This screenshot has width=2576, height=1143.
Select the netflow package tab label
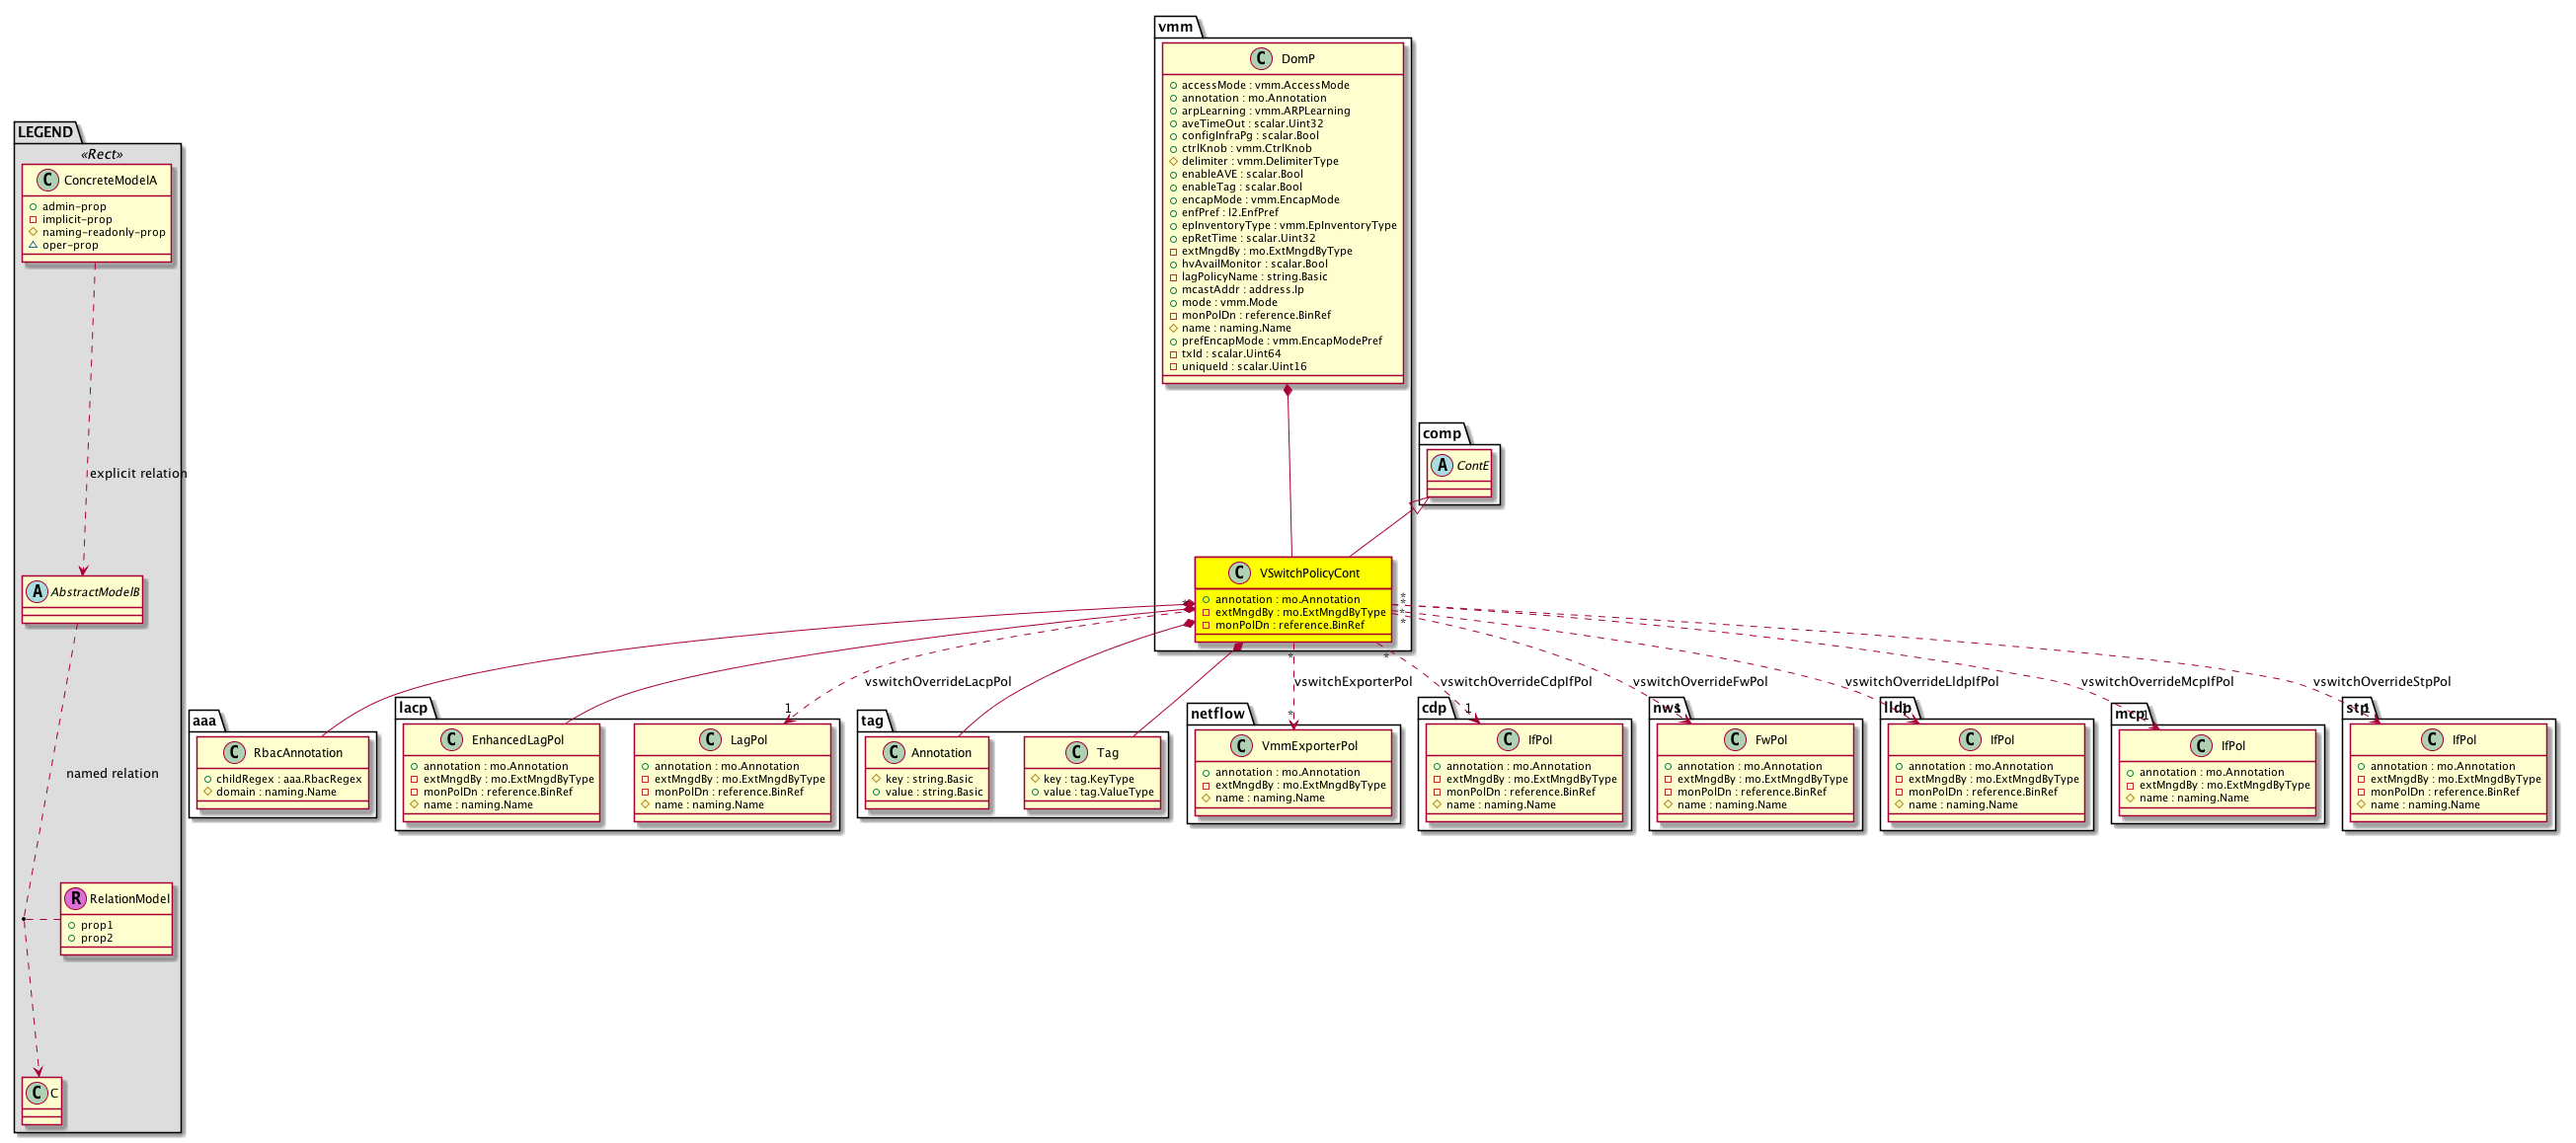(1217, 714)
